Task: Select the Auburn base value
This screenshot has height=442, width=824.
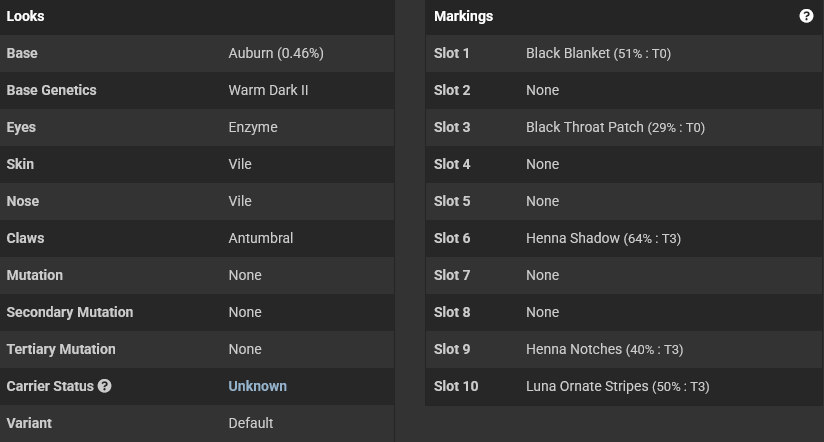Action: 275,53
